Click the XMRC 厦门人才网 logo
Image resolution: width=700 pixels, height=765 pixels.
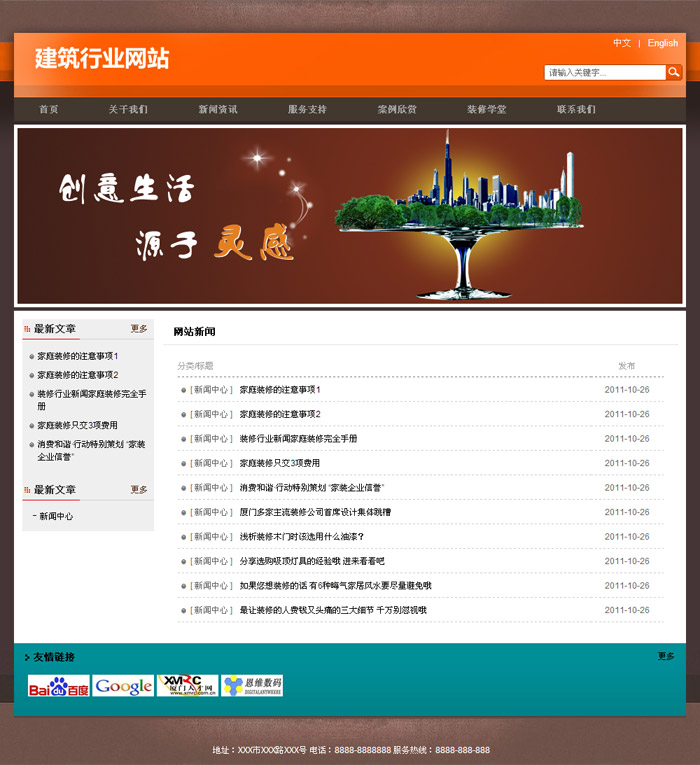tap(187, 686)
